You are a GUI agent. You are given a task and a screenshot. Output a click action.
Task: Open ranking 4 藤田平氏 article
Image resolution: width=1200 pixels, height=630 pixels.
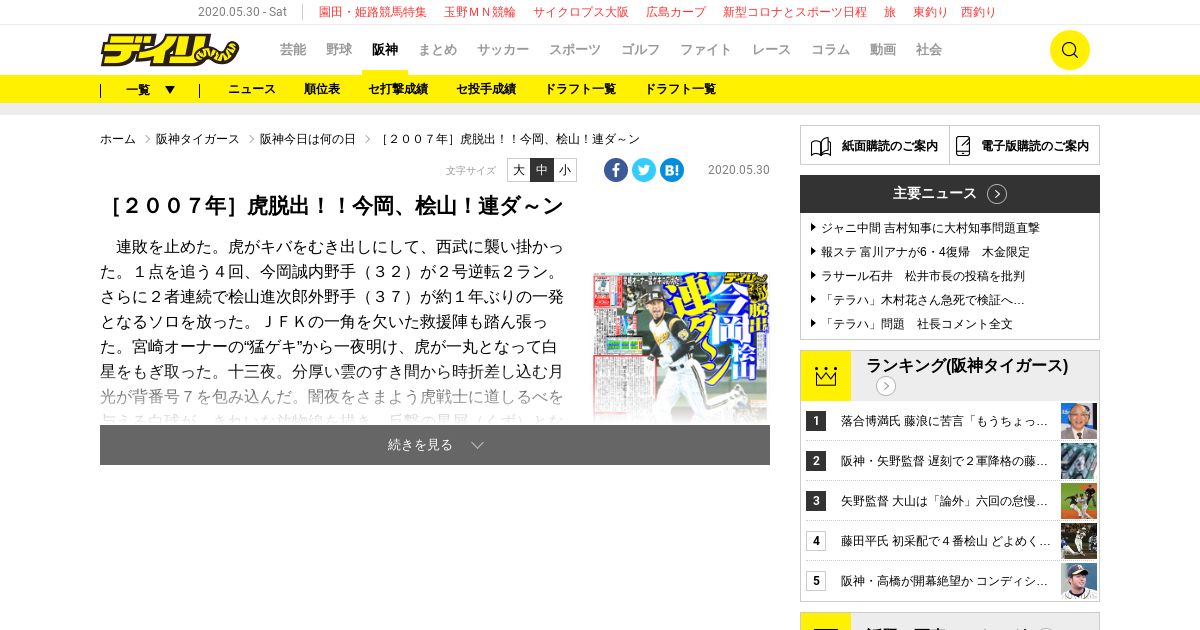pyautogui.click(x=946, y=541)
